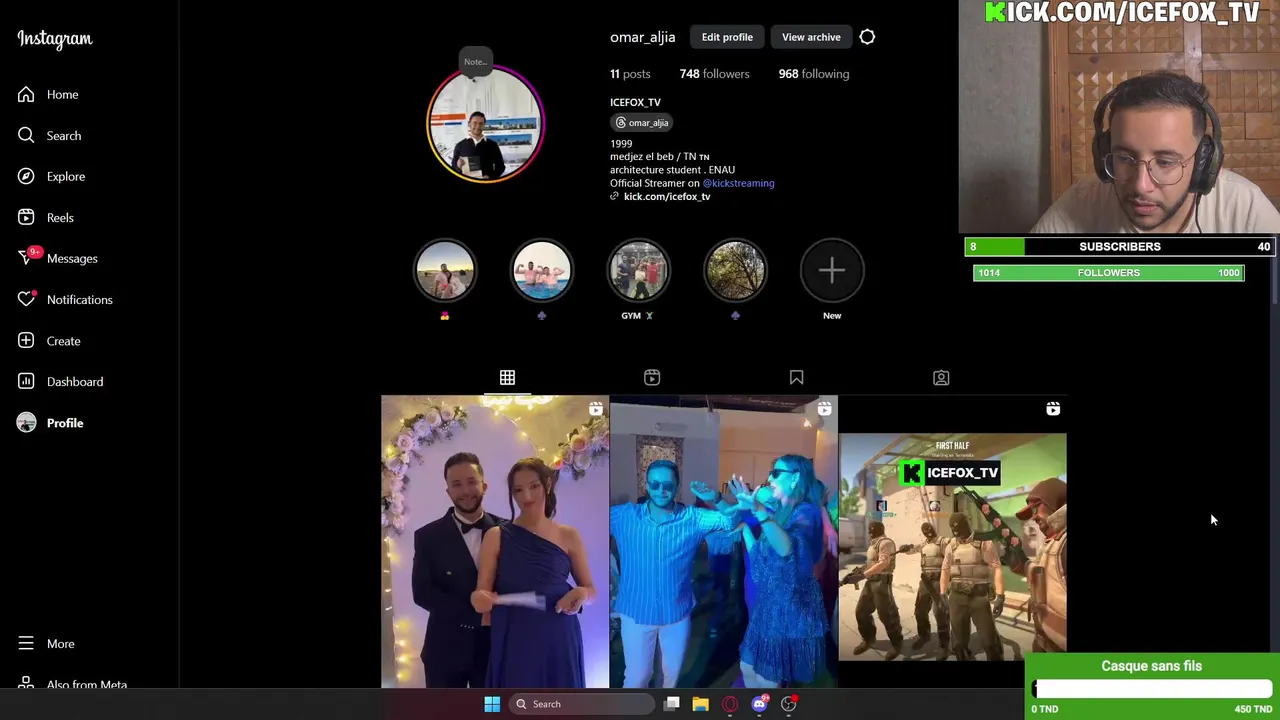Open the 968 following list

(813, 74)
